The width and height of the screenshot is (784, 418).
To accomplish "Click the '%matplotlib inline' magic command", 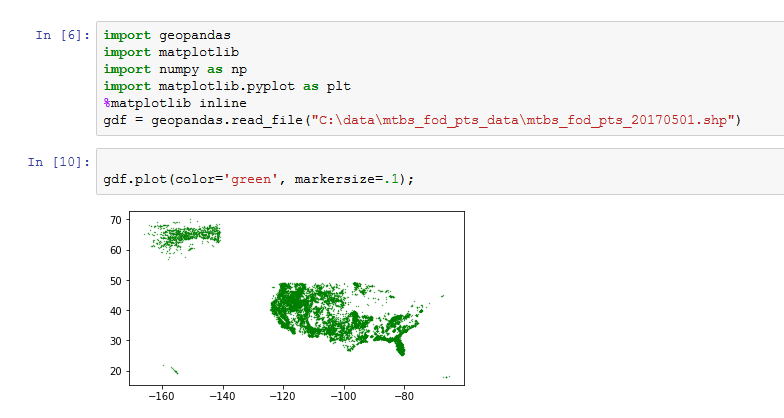I will pyautogui.click(x=174, y=103).
